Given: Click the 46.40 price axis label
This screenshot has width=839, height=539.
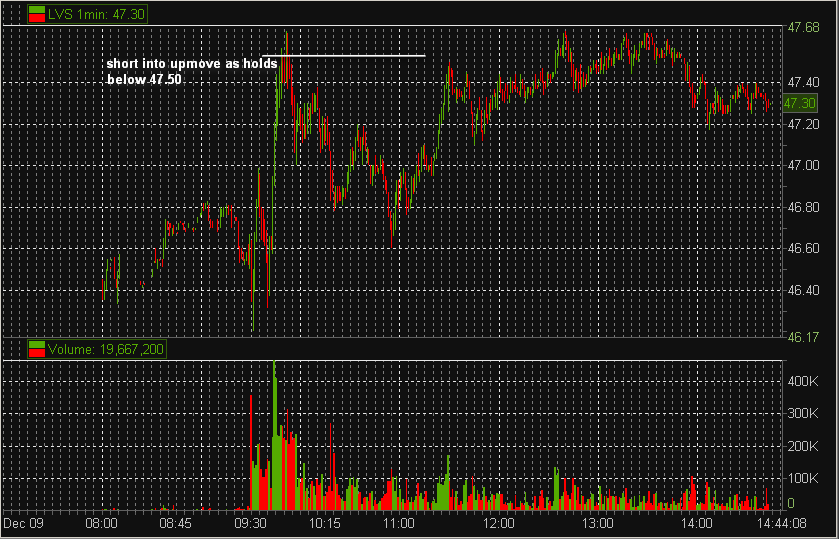Looking at the screenshot, I should pyautogui.click(x=803, y=290).
